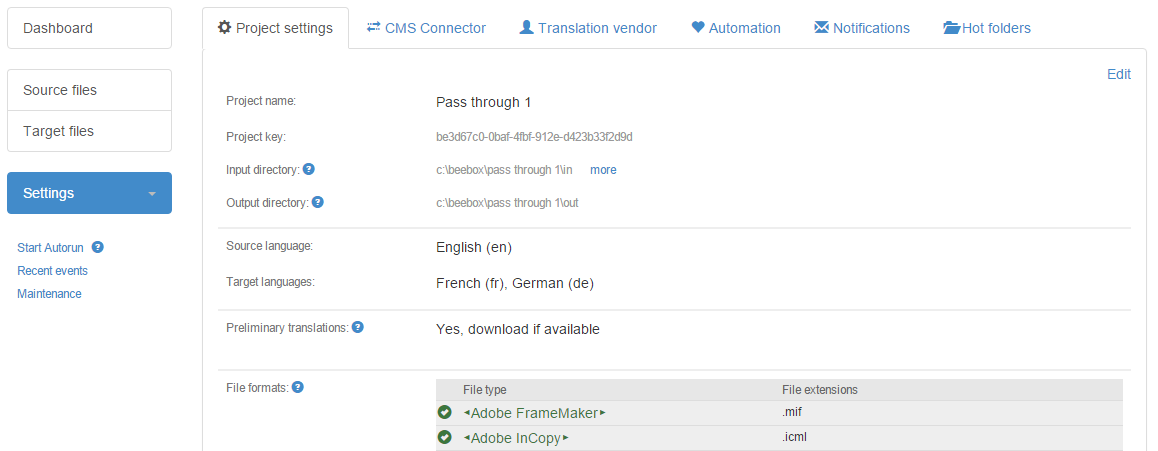Image resolution: width=1158 pixels, height=451 pixels.
Task: Expand the Settings dropdown menu
Action: [x=152, y=193]
